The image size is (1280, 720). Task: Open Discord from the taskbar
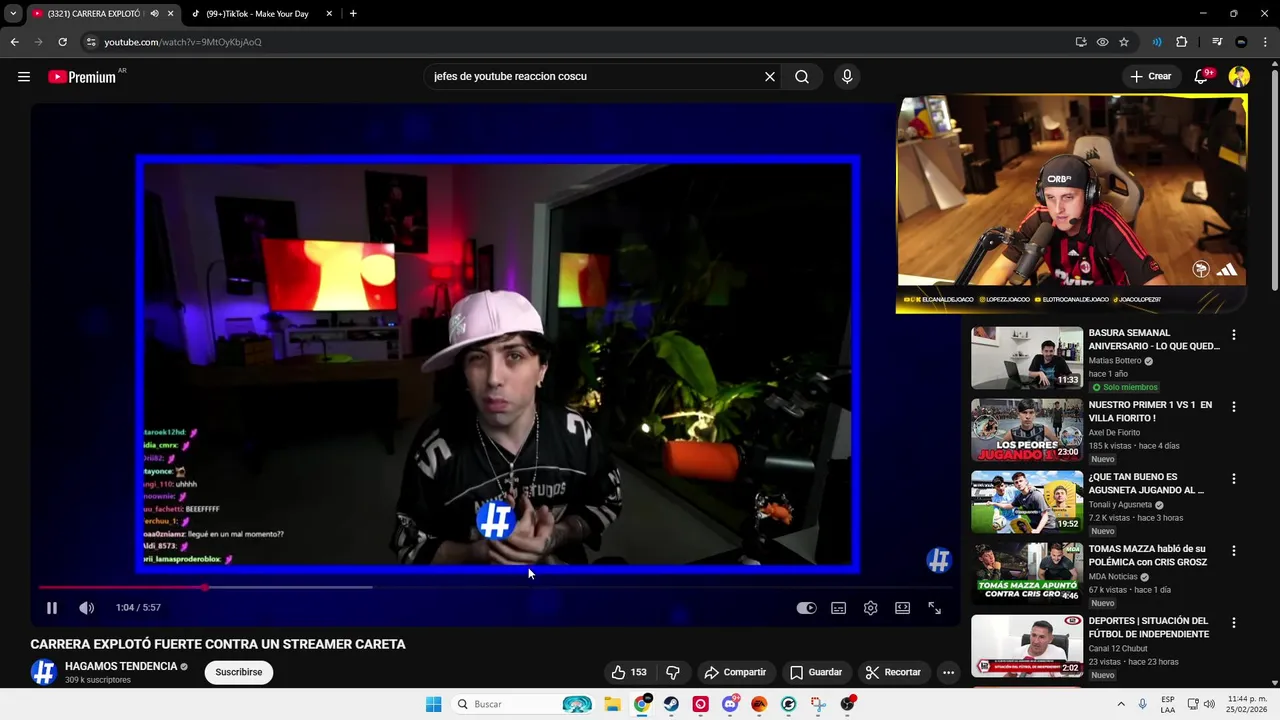730,704
